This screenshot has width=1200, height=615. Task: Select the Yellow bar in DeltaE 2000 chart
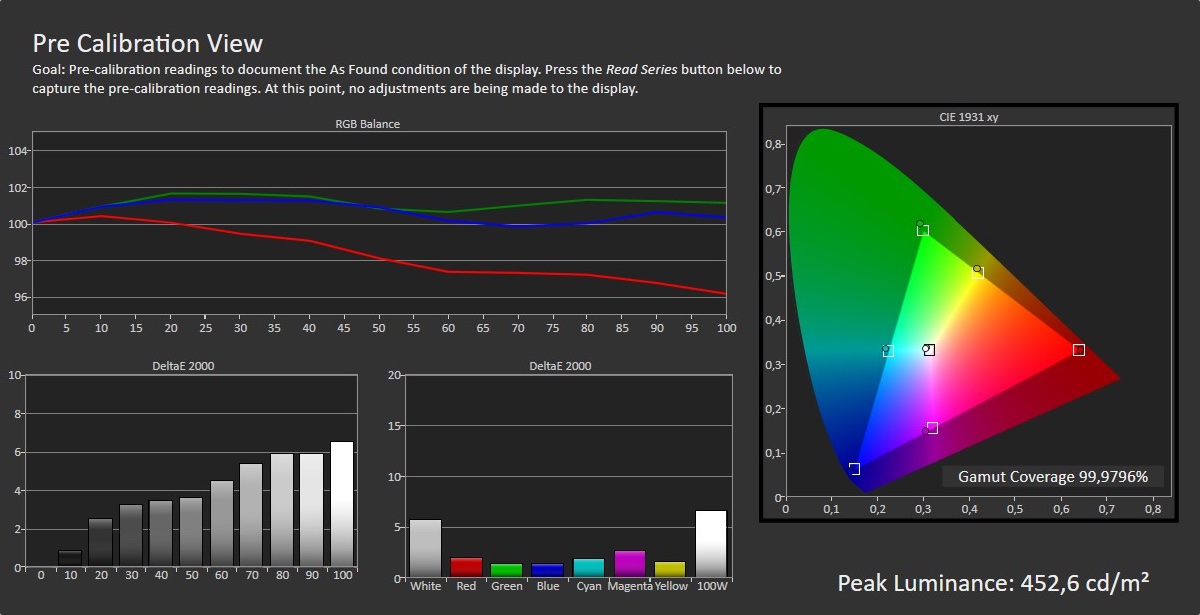671,569
